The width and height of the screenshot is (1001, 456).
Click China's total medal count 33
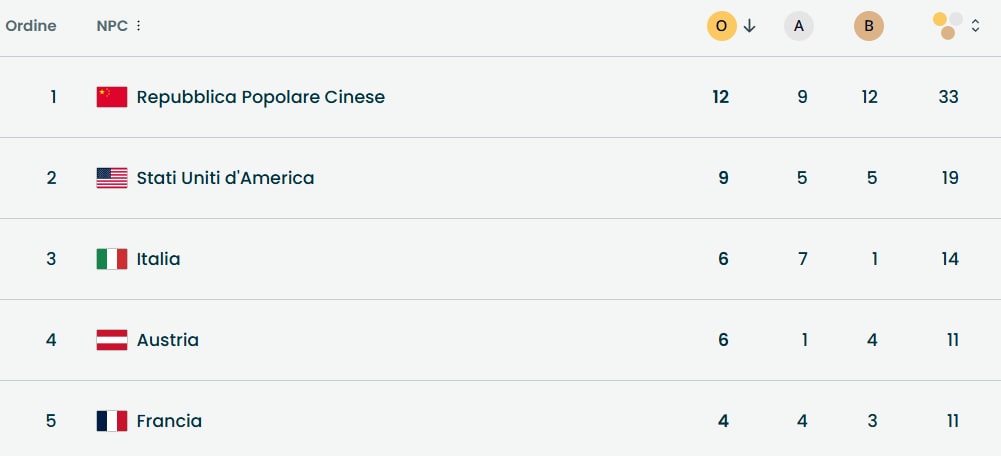[948, 97]
